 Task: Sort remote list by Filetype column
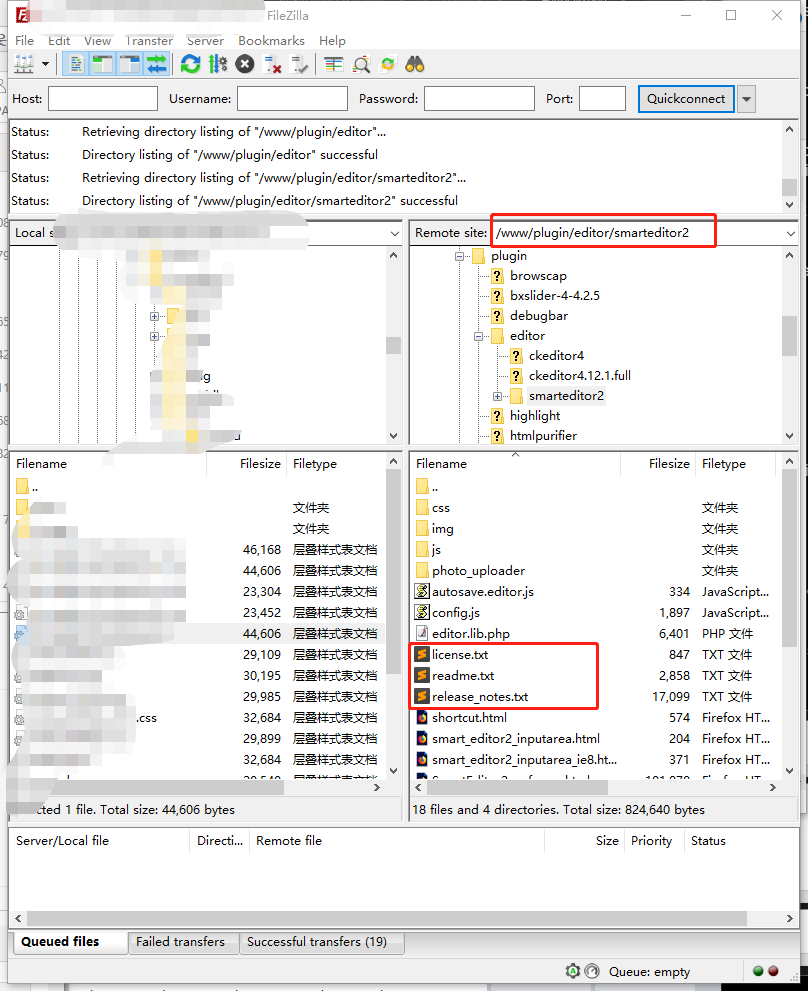[x=724, y=464]
